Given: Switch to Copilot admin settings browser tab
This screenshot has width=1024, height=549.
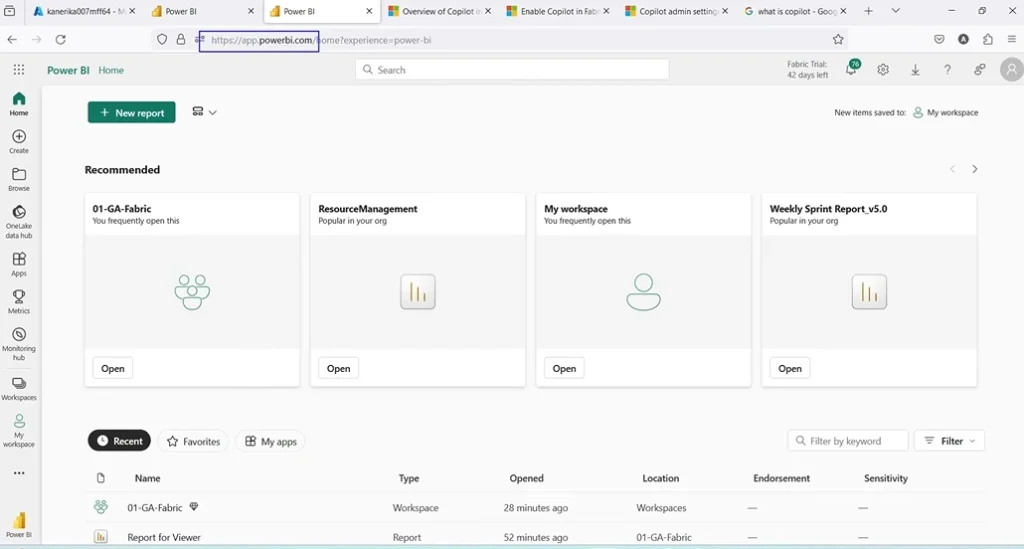Looking at the screenshot, I should pyautogui.click(x=676, y=11).
